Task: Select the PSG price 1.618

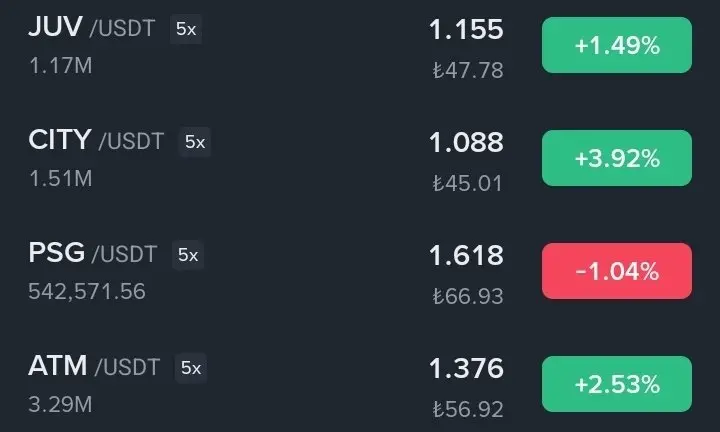Action: [x=467, y=255]
